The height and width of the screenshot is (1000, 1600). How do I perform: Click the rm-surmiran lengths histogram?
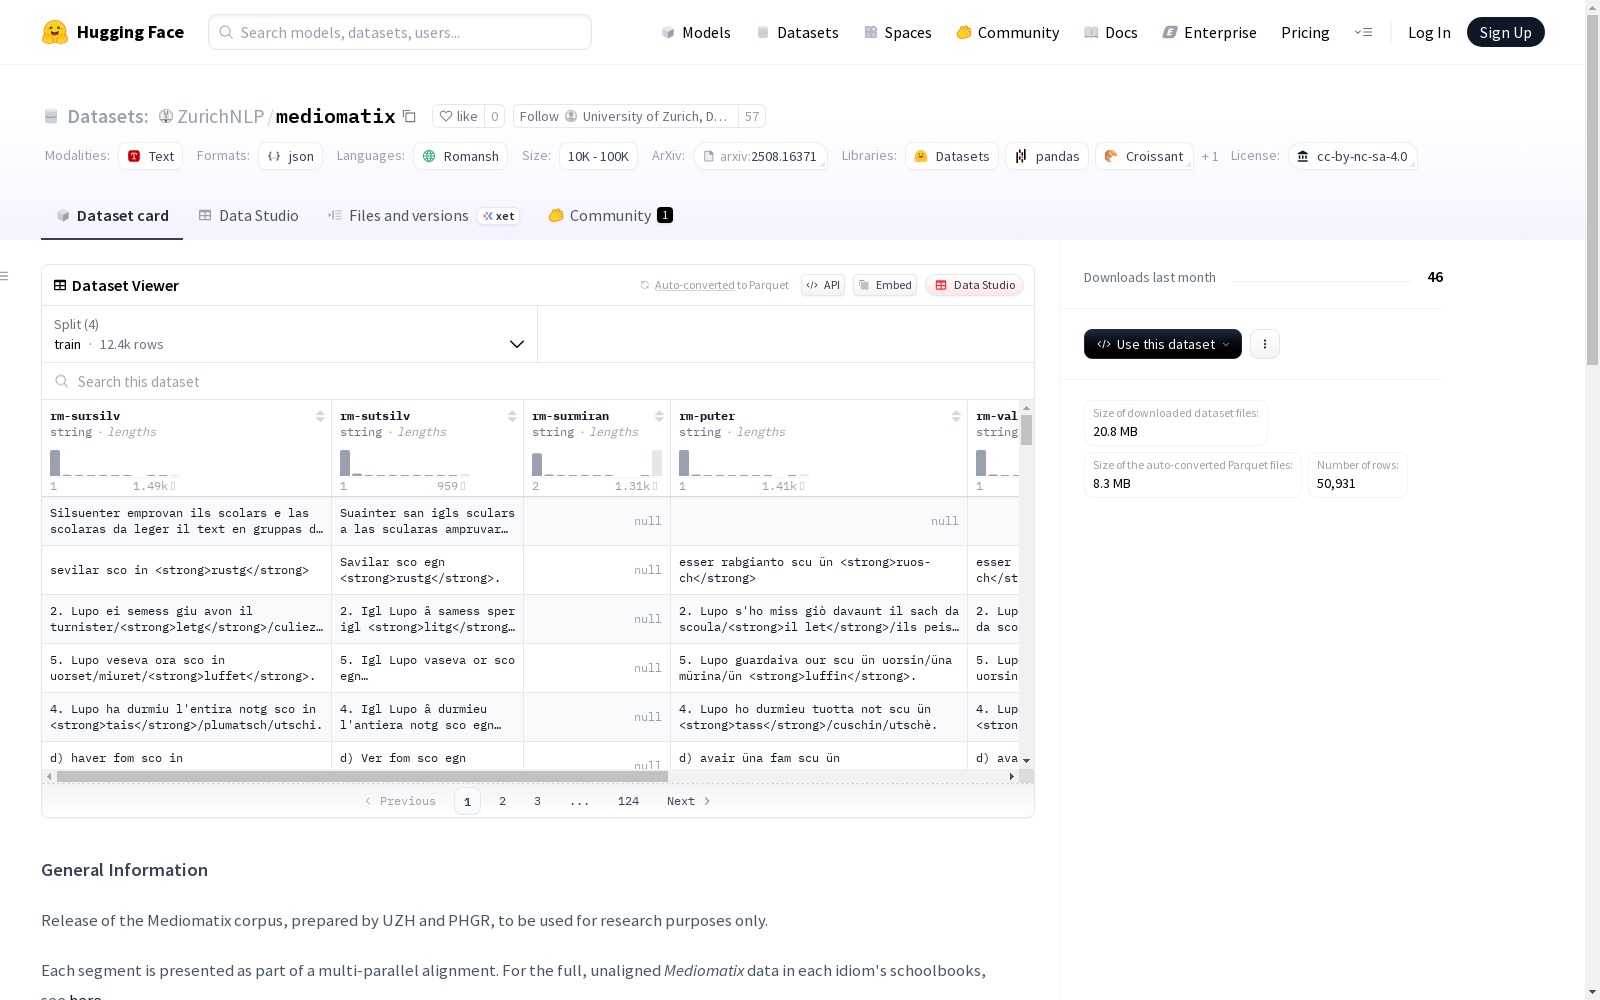tap(597, 463)
